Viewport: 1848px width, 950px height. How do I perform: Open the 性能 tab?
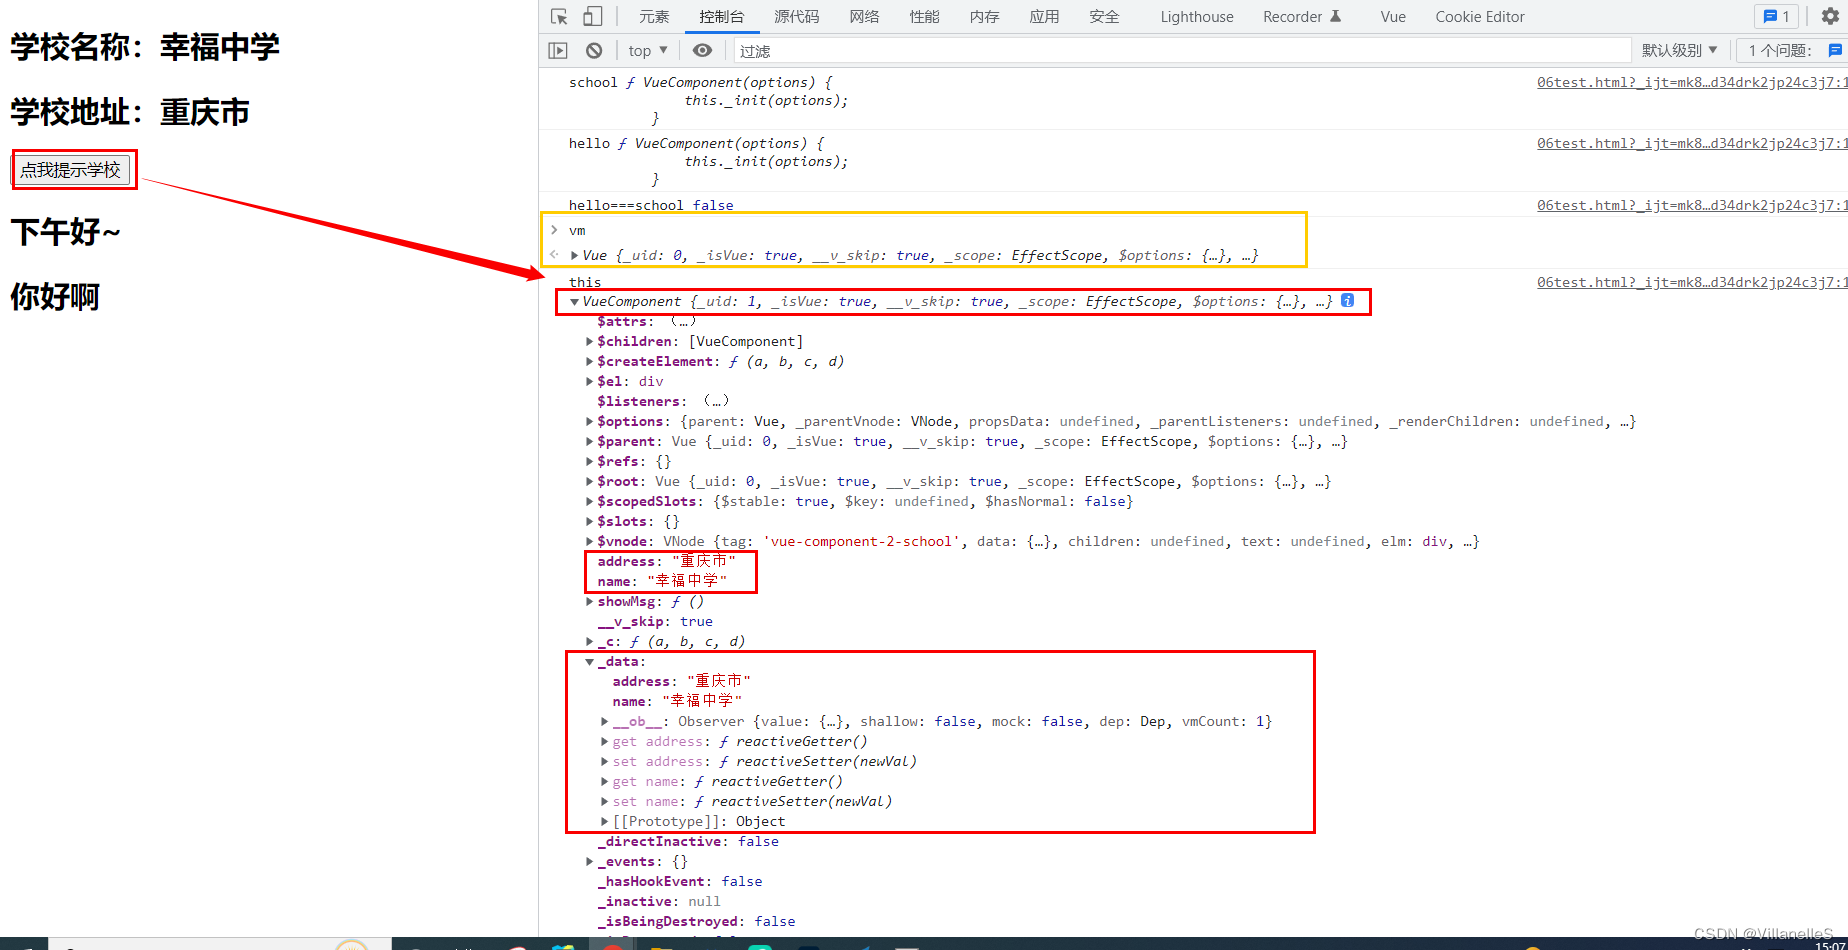(925, 17)
